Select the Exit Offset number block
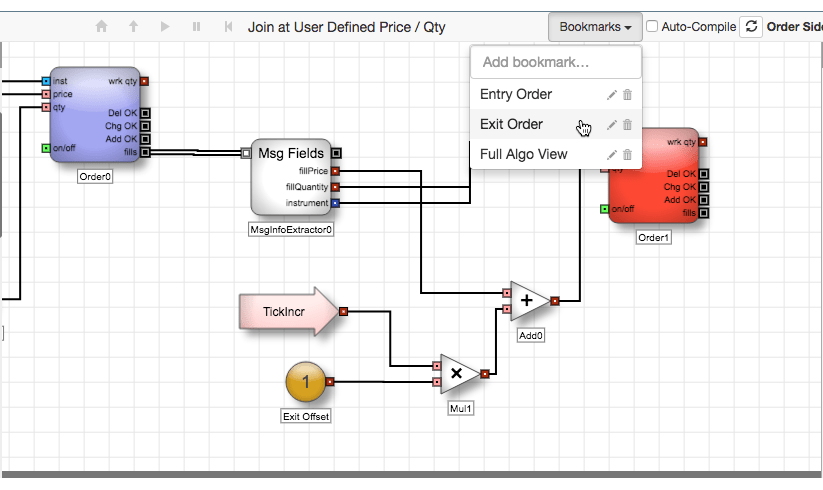The image size is (823, 490). [306, 382]
